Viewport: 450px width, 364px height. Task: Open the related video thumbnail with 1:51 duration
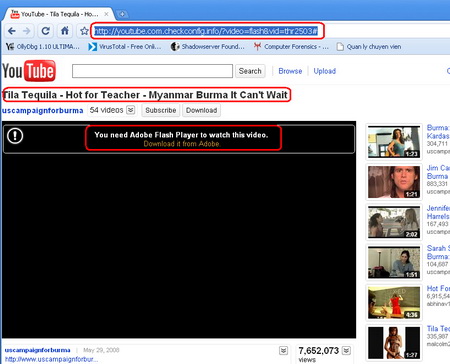click(x=394, y=263)
